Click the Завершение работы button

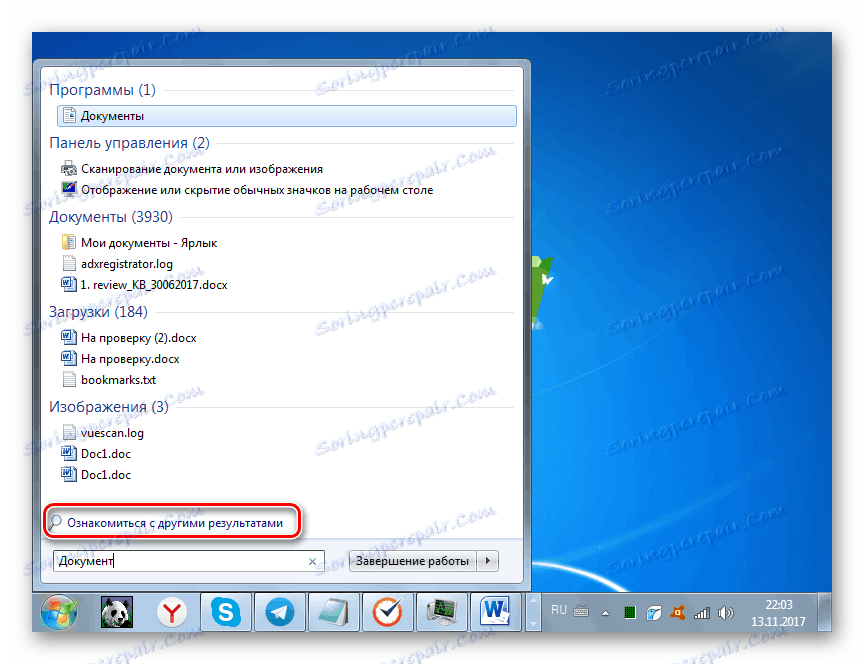point(412,561)
